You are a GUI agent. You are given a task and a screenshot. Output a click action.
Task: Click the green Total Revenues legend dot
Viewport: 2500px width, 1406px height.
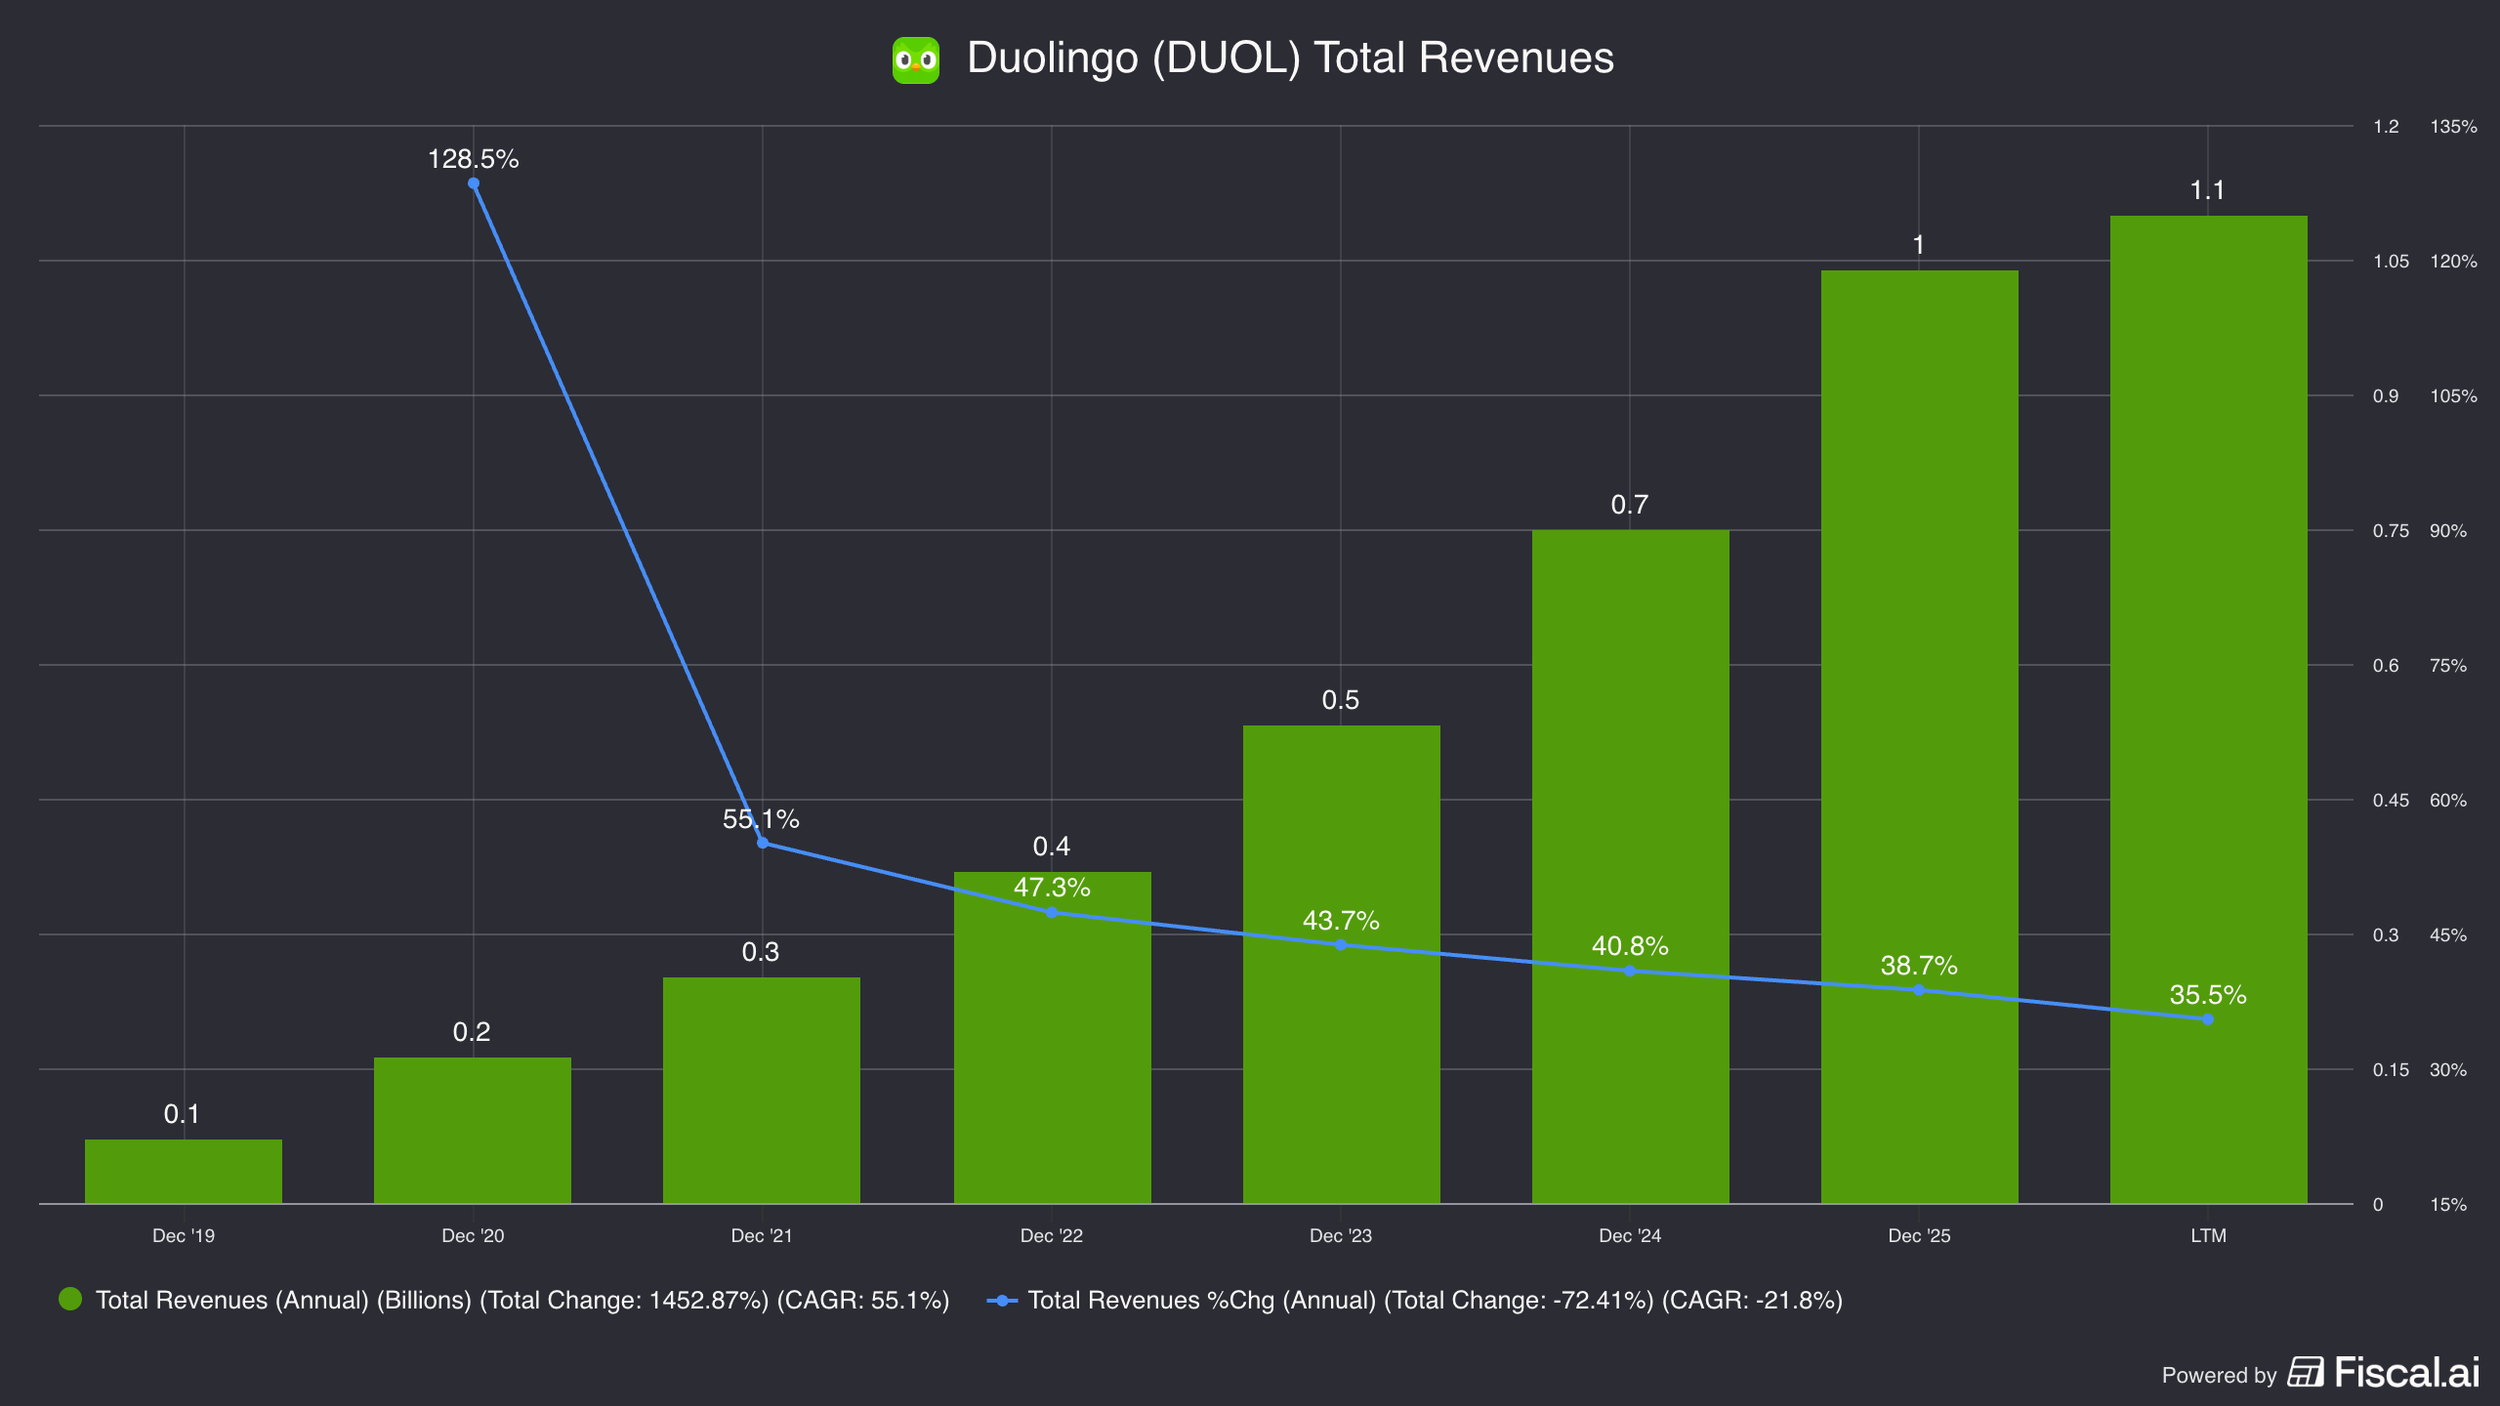coord(70,1299)
